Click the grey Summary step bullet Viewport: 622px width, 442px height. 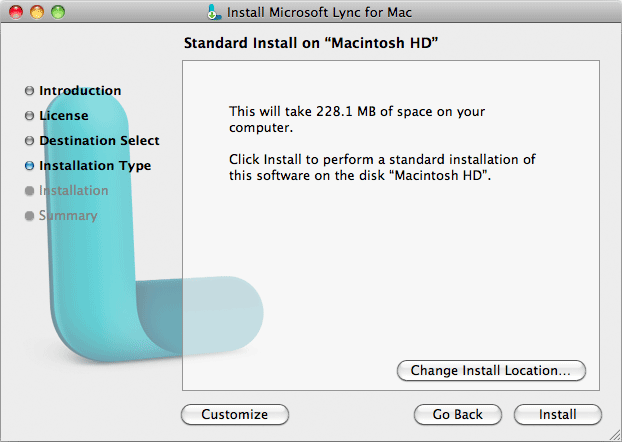(x=29, y=216)
